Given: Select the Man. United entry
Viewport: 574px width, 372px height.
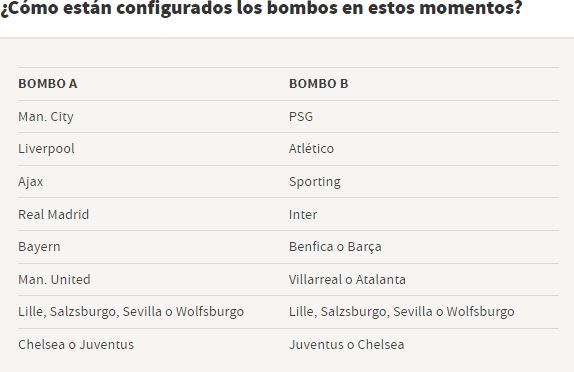Looking at the screenshot, I should [54, 280].
